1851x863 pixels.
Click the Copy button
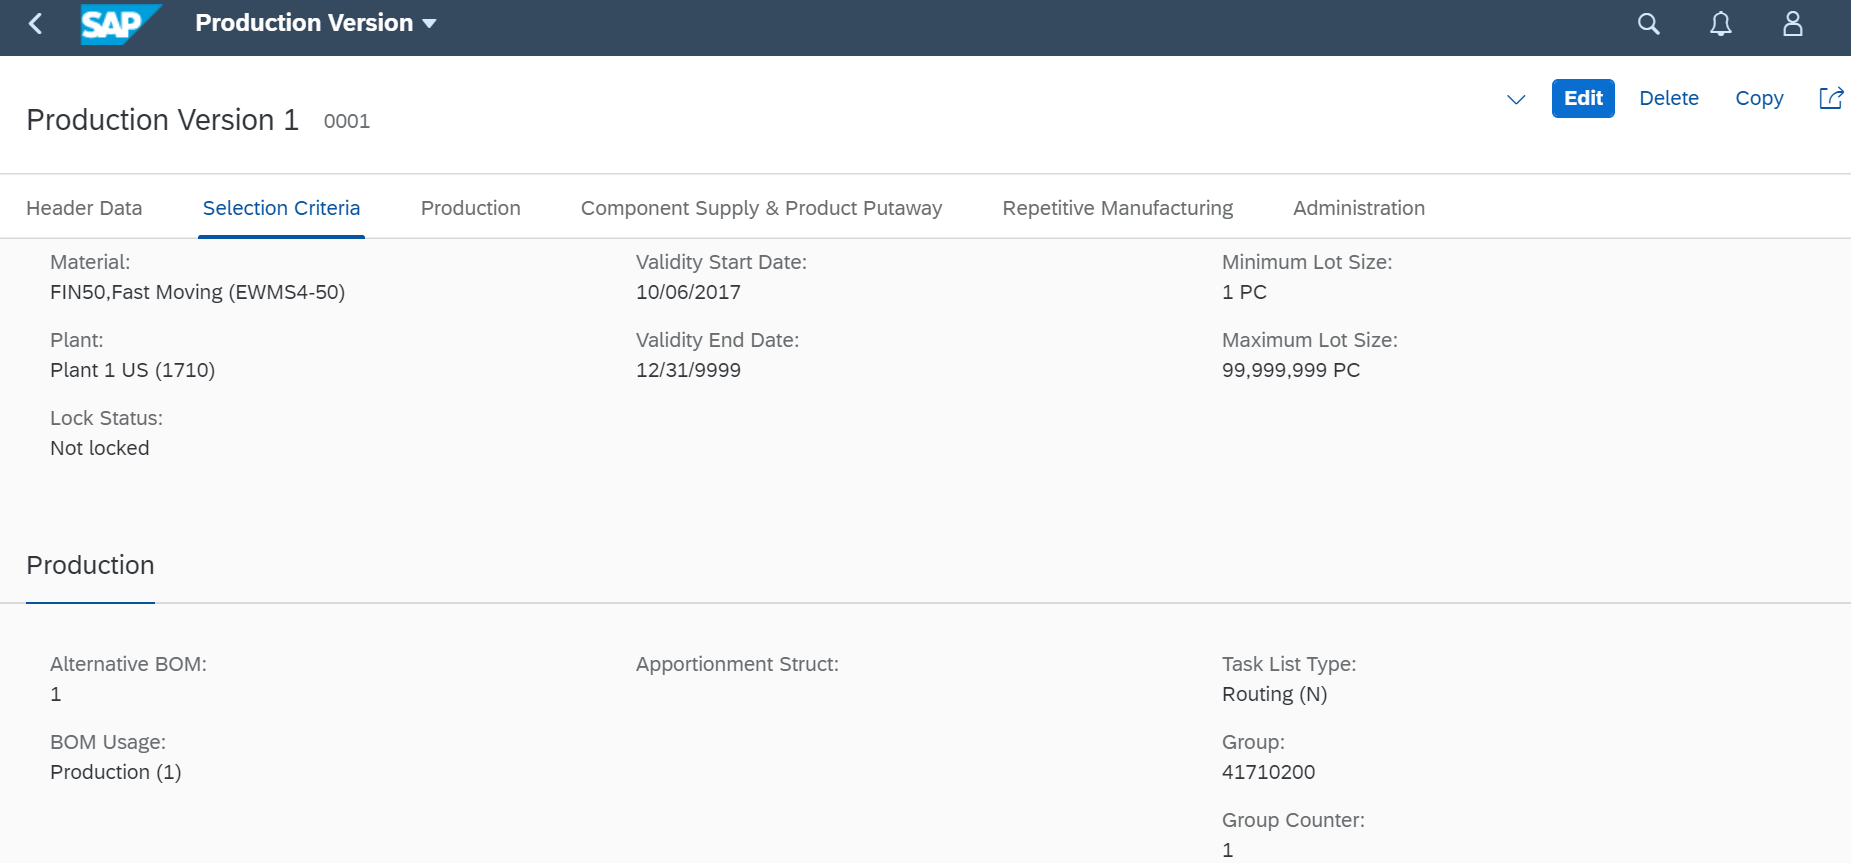[1759, 98]
